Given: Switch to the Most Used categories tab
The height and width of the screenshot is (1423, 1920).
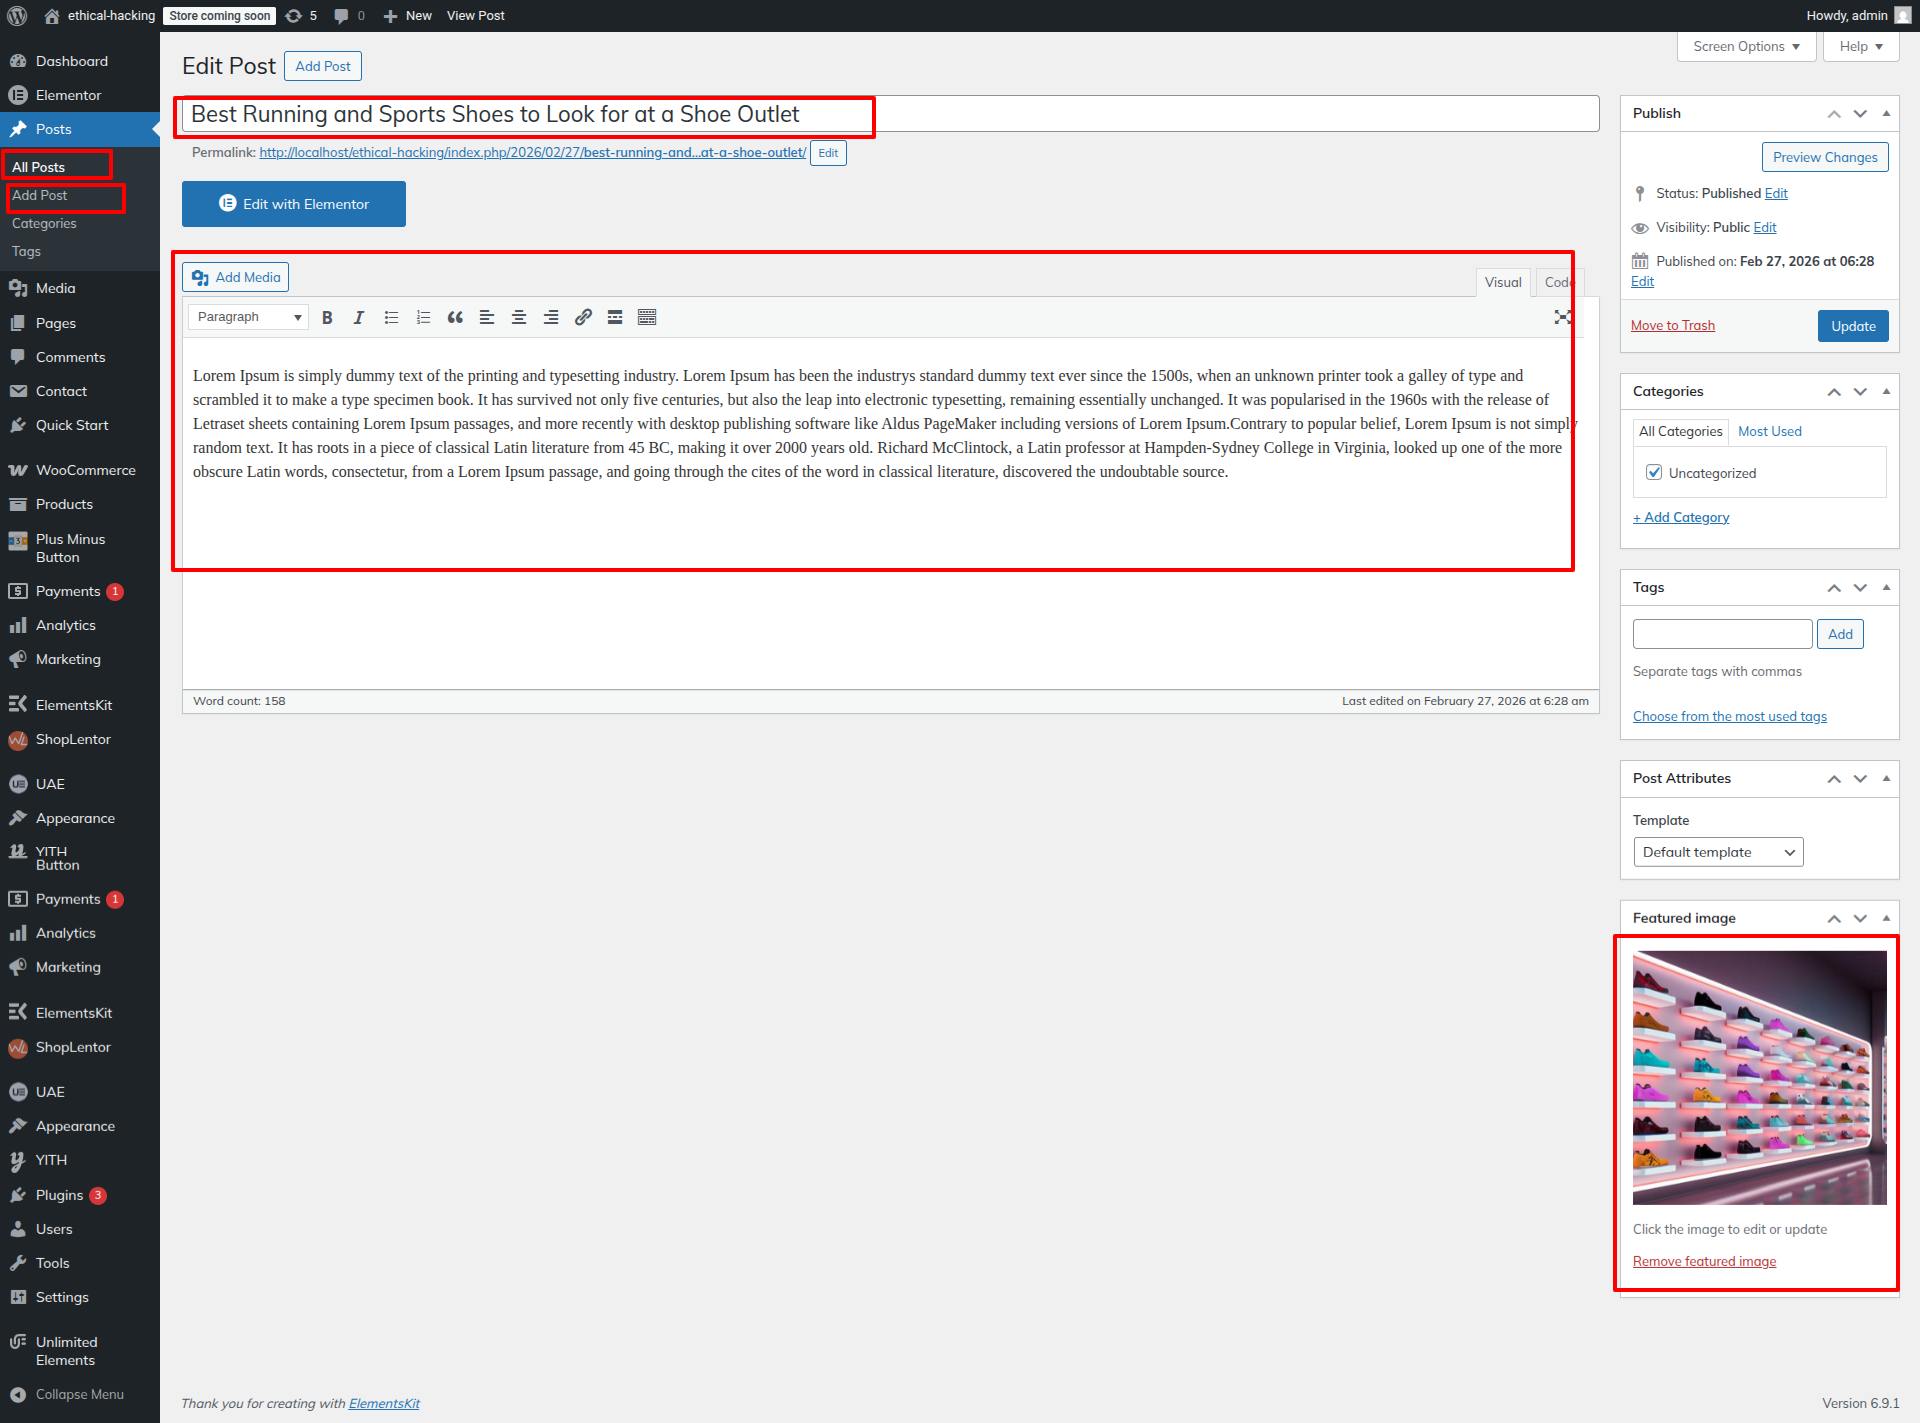Looking at the screenshot, I should pos(1769,431).
